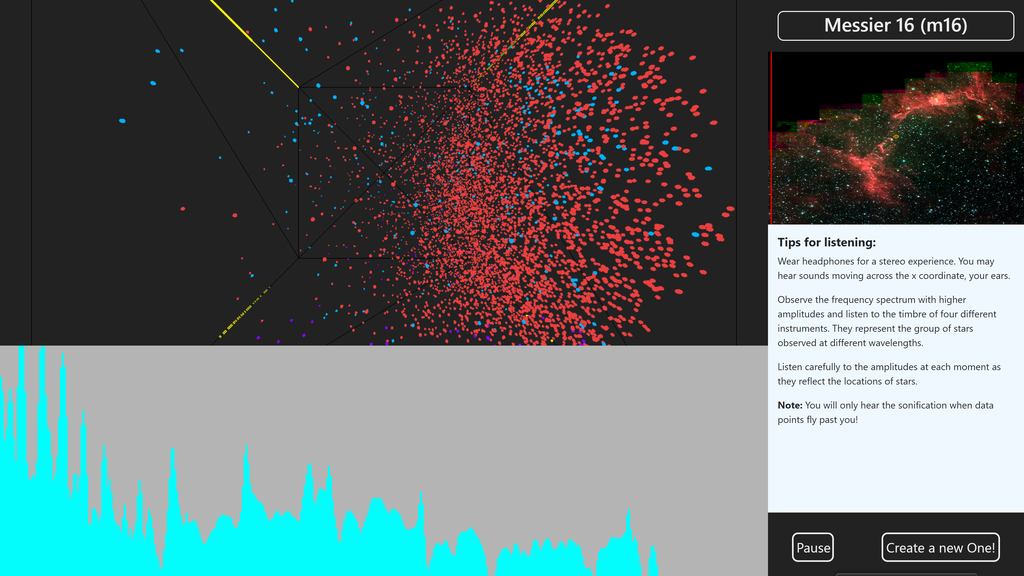The image size is (1024, 576).
Task: Click the rightmost cyan spectrum peak
Action: click(x=652, y=560)
